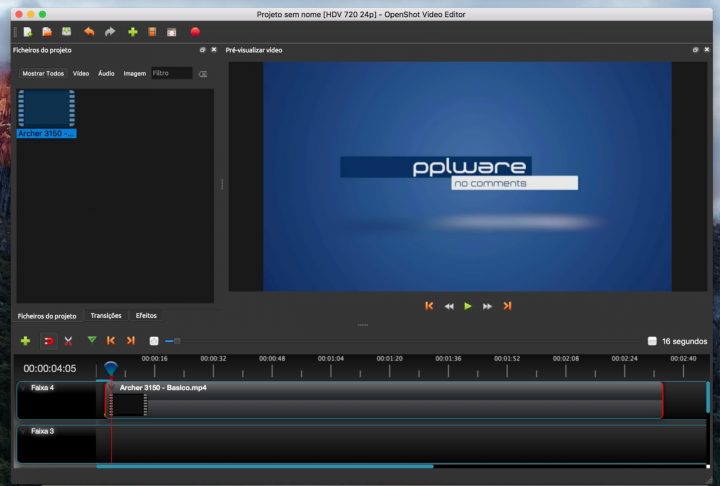Open the Faixa 3 track menu arrow
The width and height of the screenshot is (720, 486).
tap(24, 431)
